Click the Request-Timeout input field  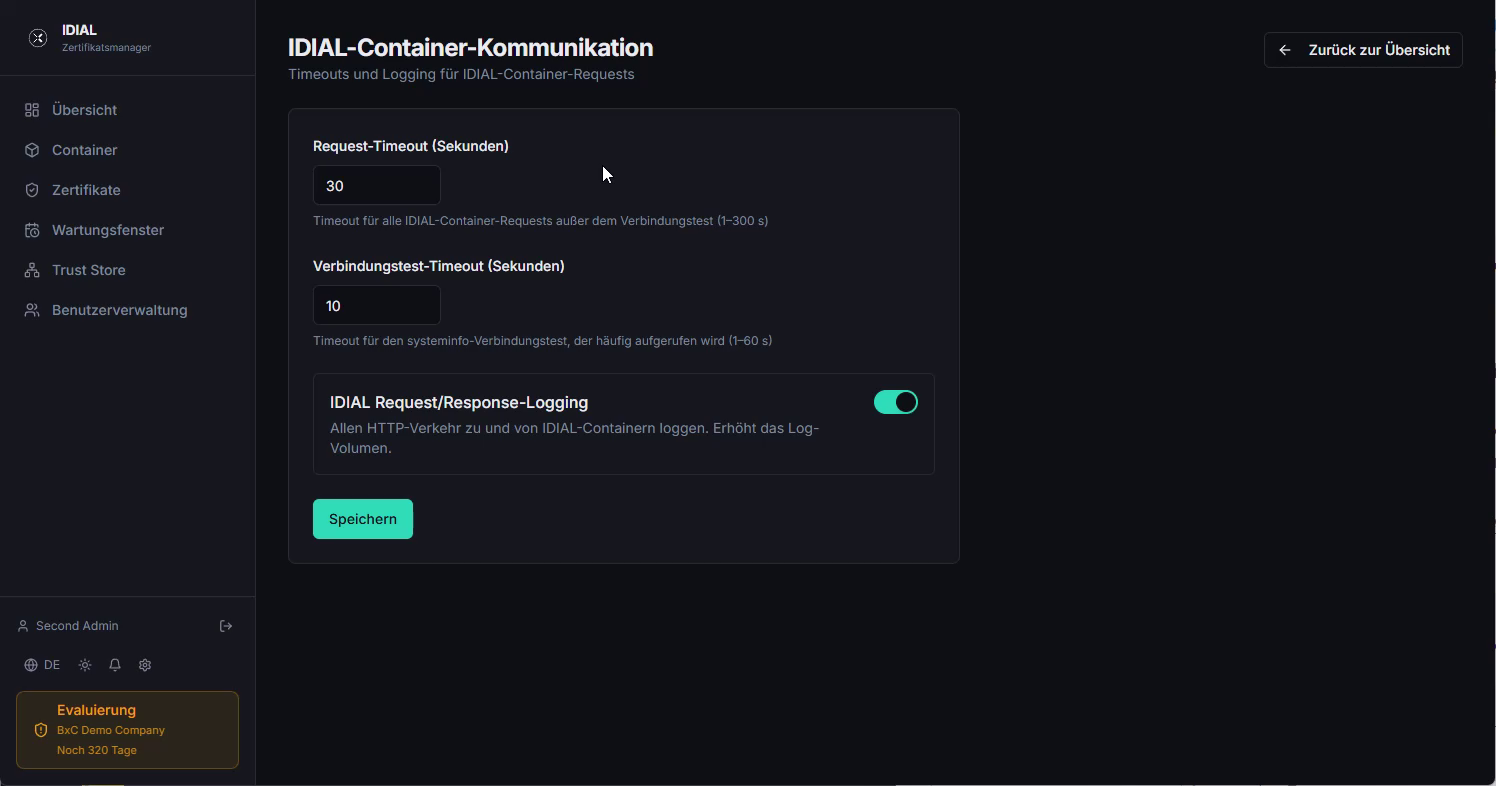pos(377,185)
